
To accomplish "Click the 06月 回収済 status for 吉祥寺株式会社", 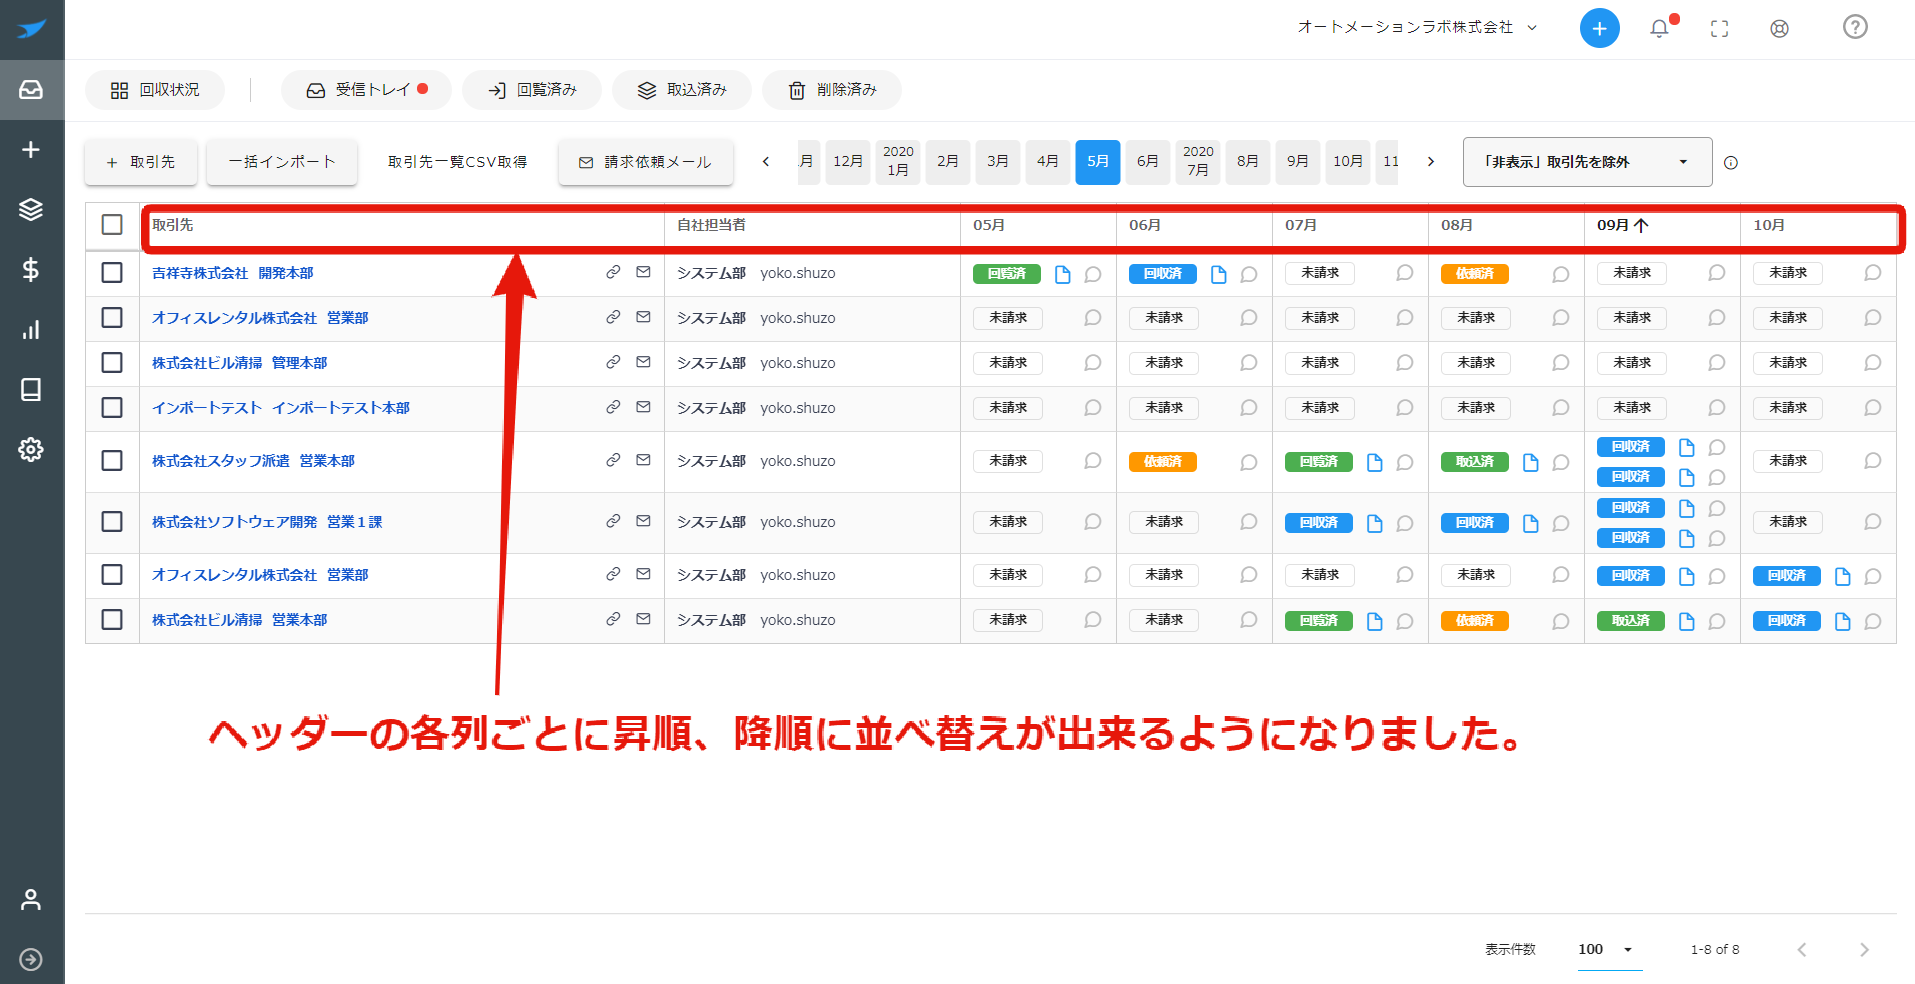I will click(1163, 274).
